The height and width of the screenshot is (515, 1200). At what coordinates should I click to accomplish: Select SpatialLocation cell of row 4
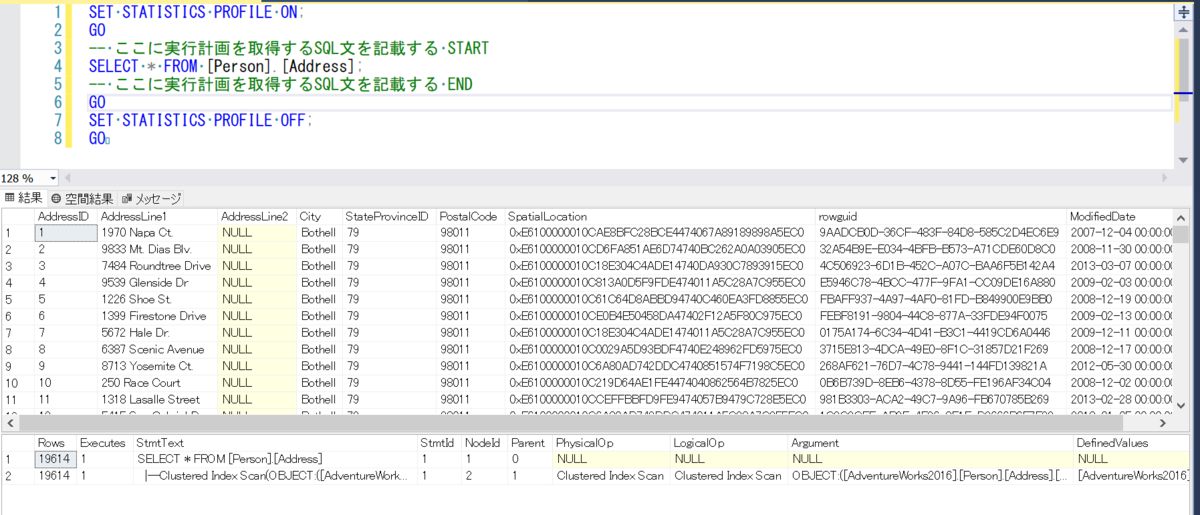tap(659, 282)
